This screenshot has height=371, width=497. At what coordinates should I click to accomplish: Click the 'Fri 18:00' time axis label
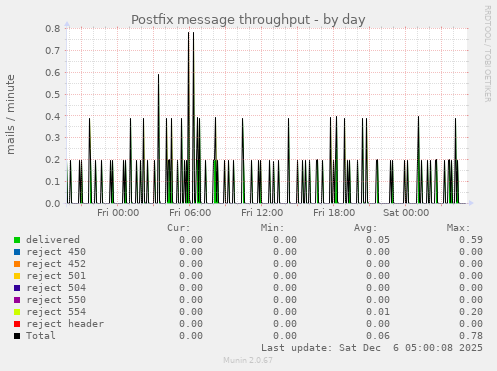tap(334, 213)
